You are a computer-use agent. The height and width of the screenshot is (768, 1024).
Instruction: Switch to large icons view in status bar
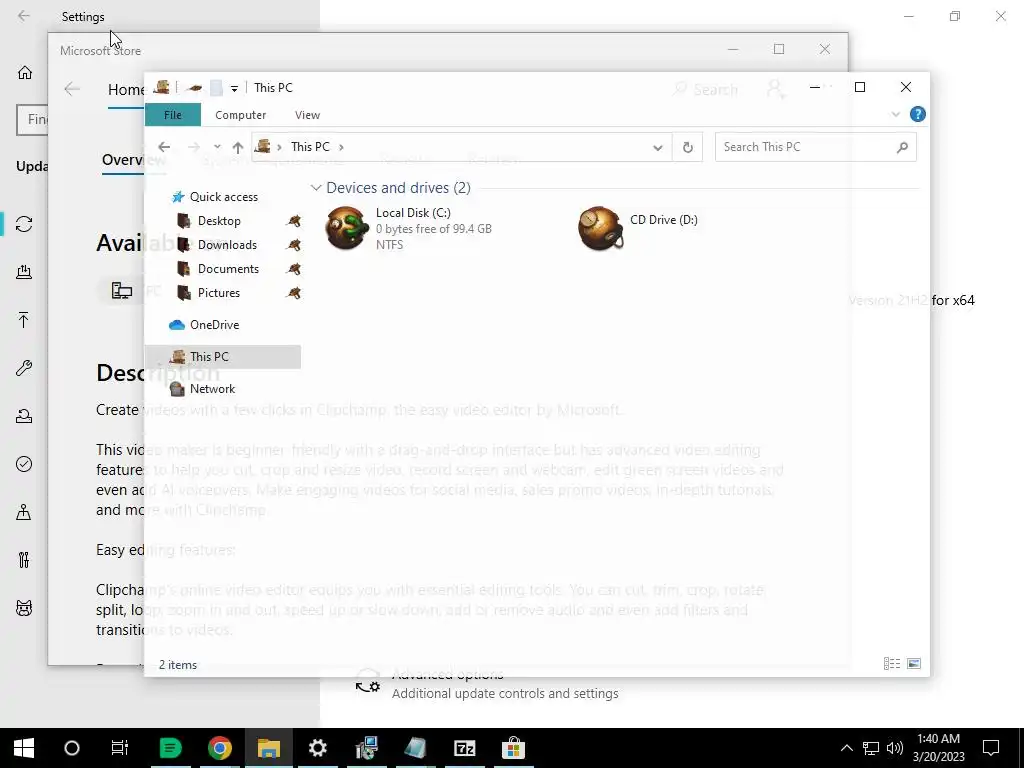(914, 664)
